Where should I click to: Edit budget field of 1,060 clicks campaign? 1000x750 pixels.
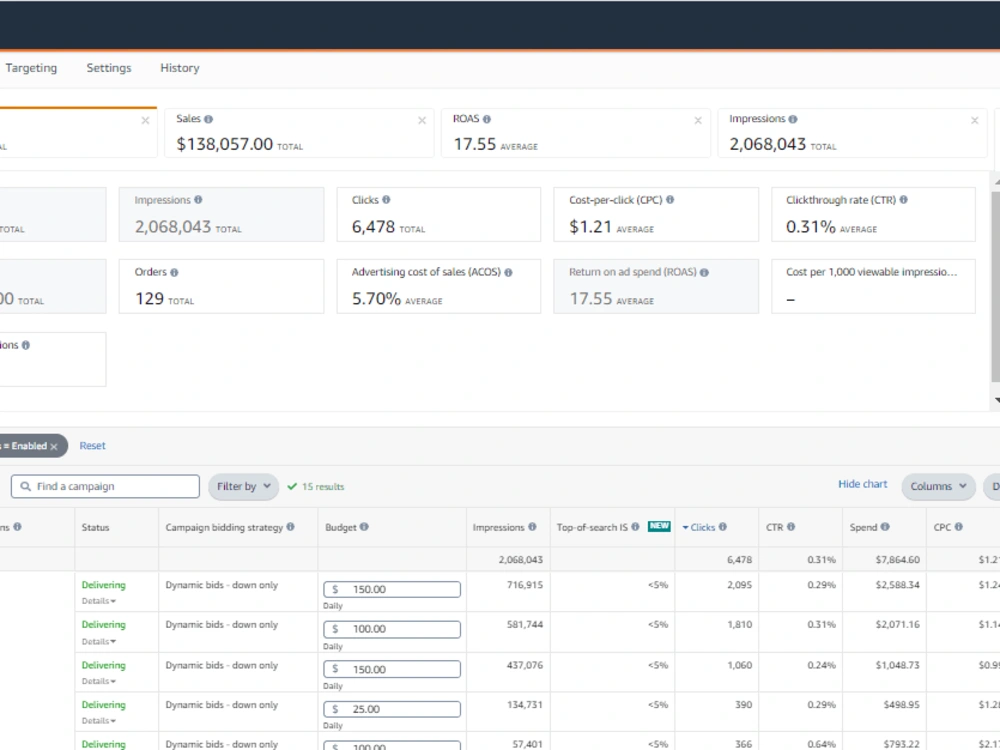392,669
